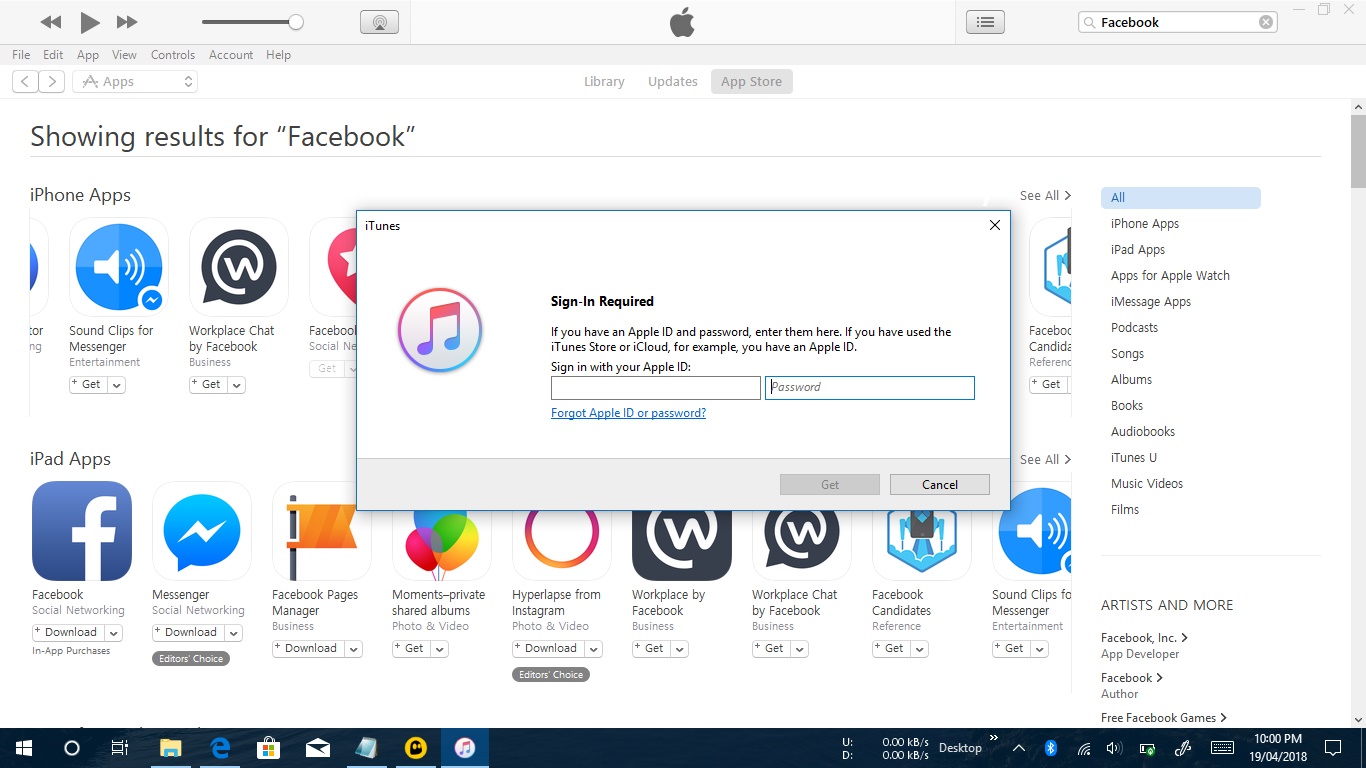Viewport: 1366px width, 768px height.
Task: Open the Account menu
Action: click(x=231, y=55)
